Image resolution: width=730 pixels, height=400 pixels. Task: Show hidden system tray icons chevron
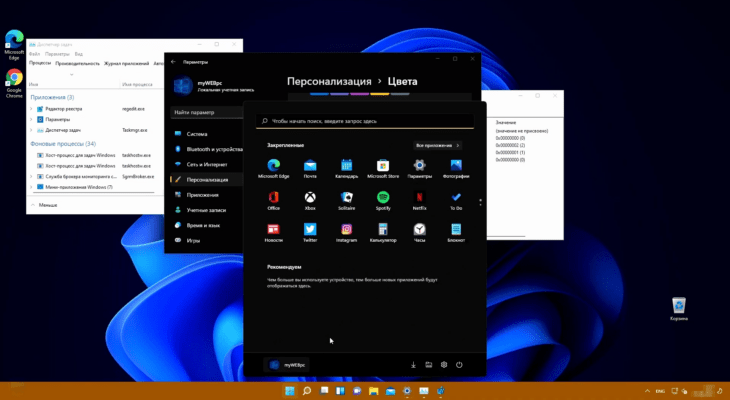tap(647, 391)
